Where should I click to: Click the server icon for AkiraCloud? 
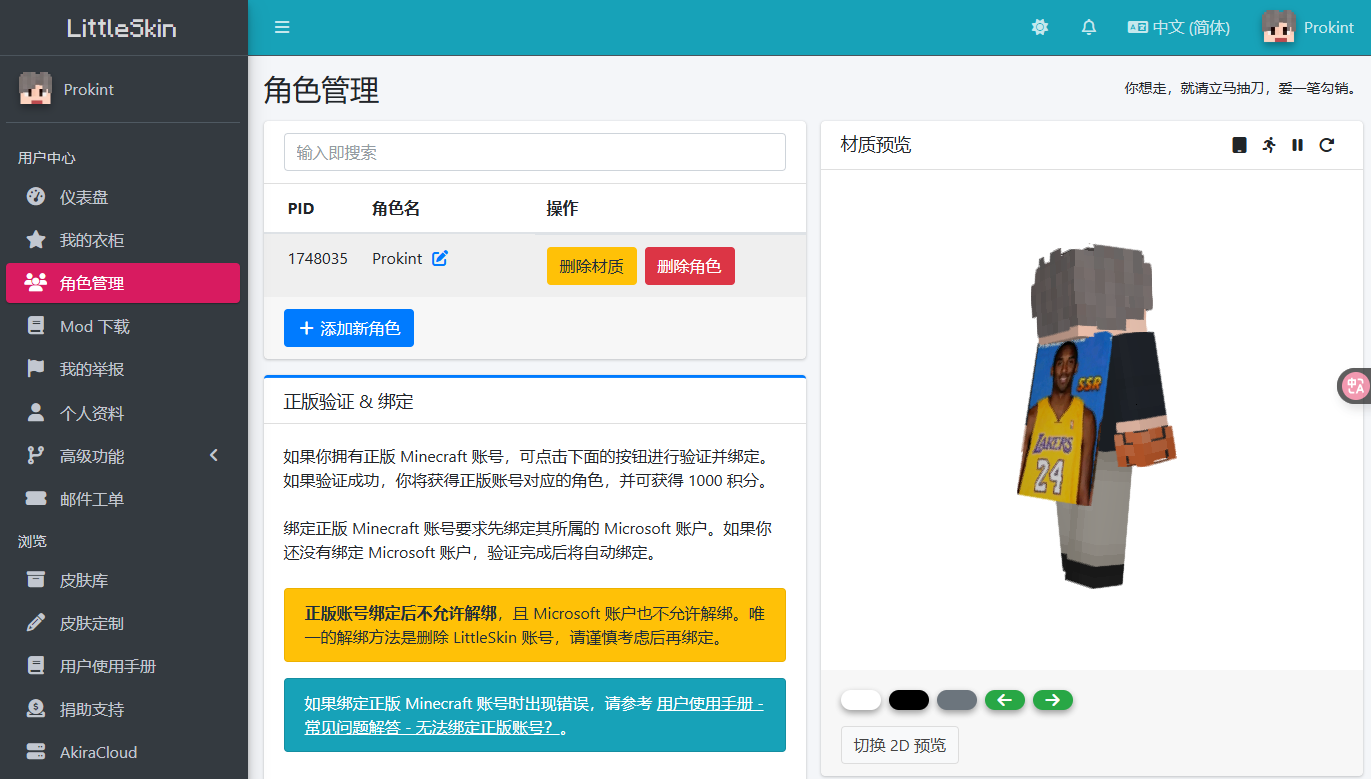pos(36,752)
